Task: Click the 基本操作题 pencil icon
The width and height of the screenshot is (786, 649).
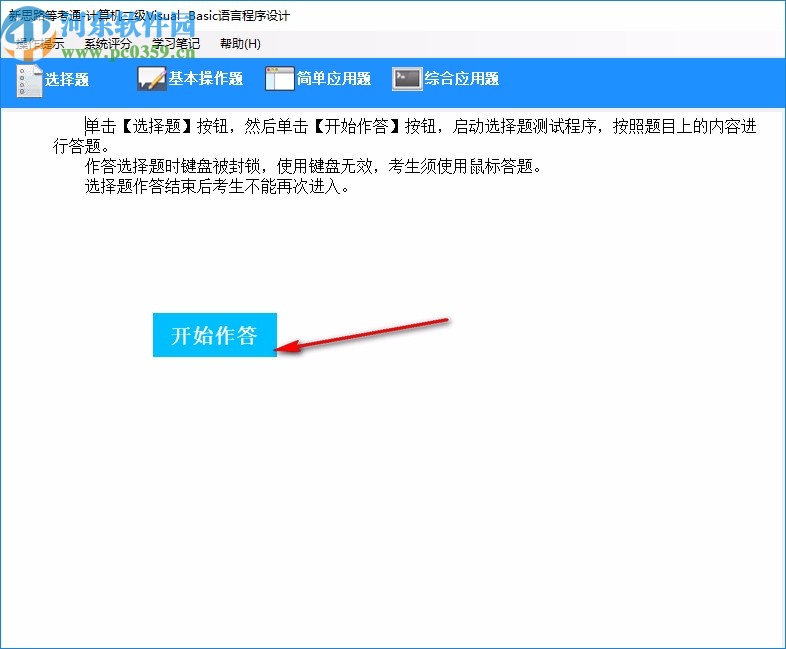Action: point(151,79)
